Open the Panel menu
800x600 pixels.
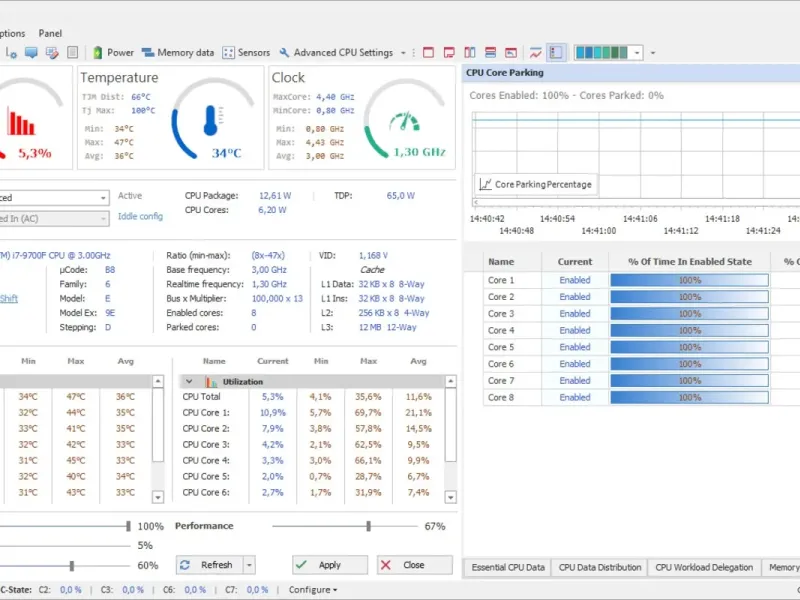pyautogui.click(x=50, y=33)
